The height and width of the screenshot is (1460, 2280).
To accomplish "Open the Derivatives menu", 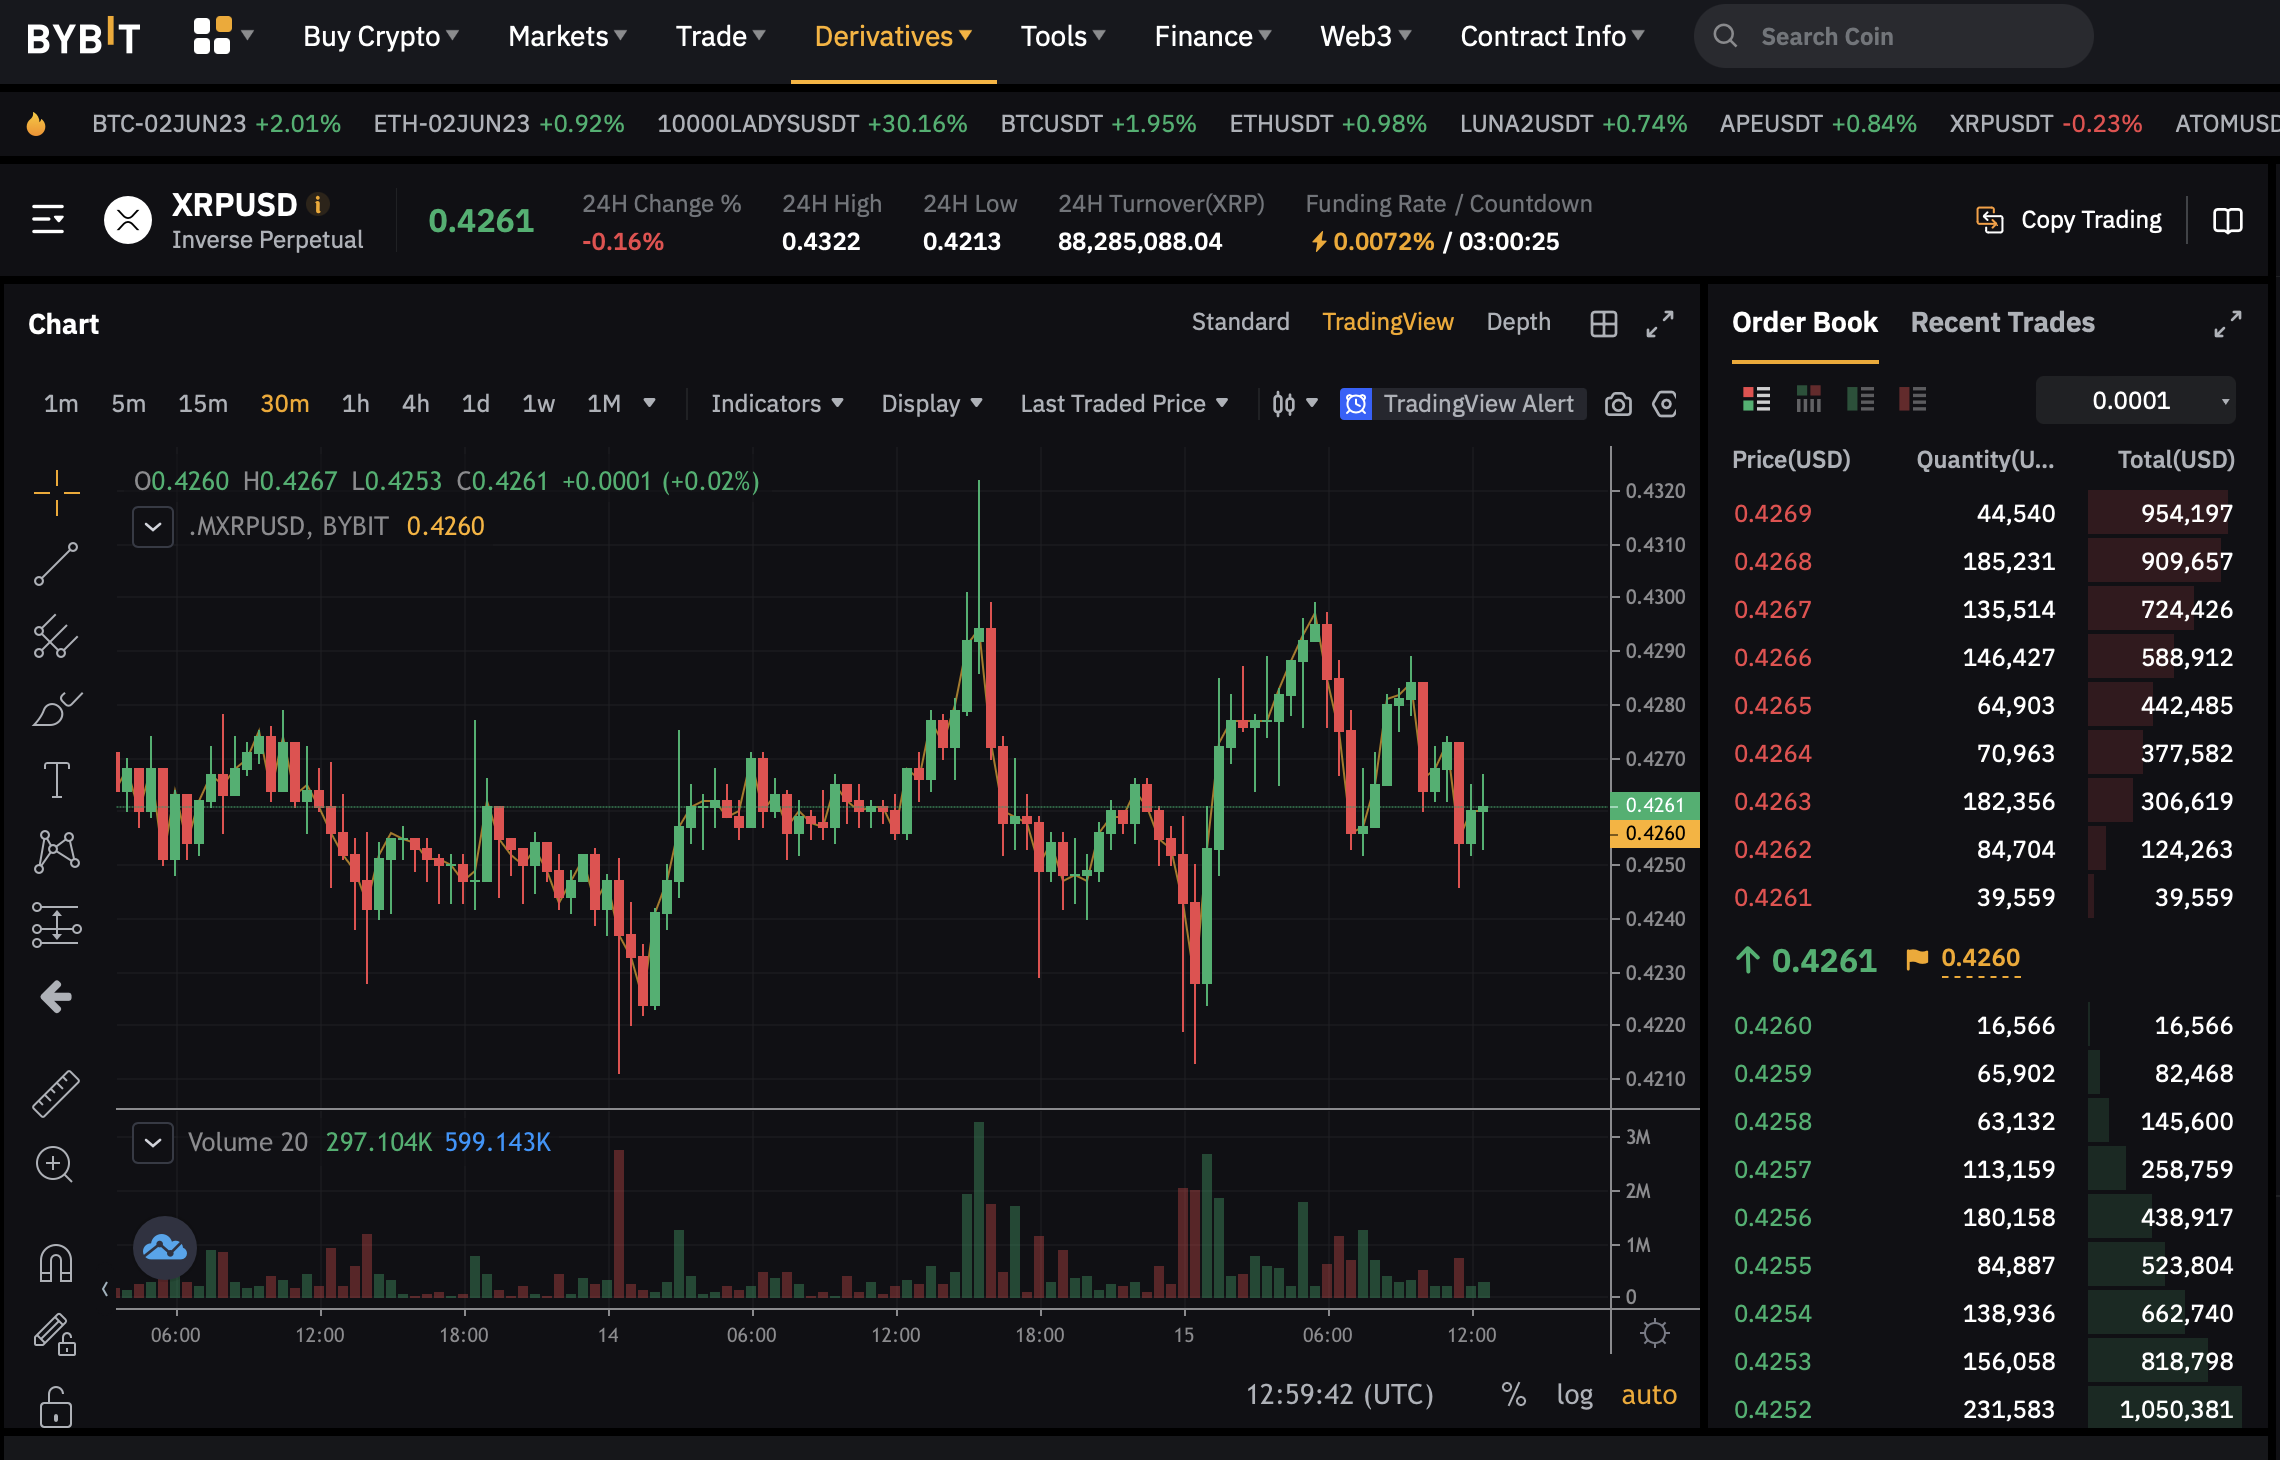I will [893, 37].
